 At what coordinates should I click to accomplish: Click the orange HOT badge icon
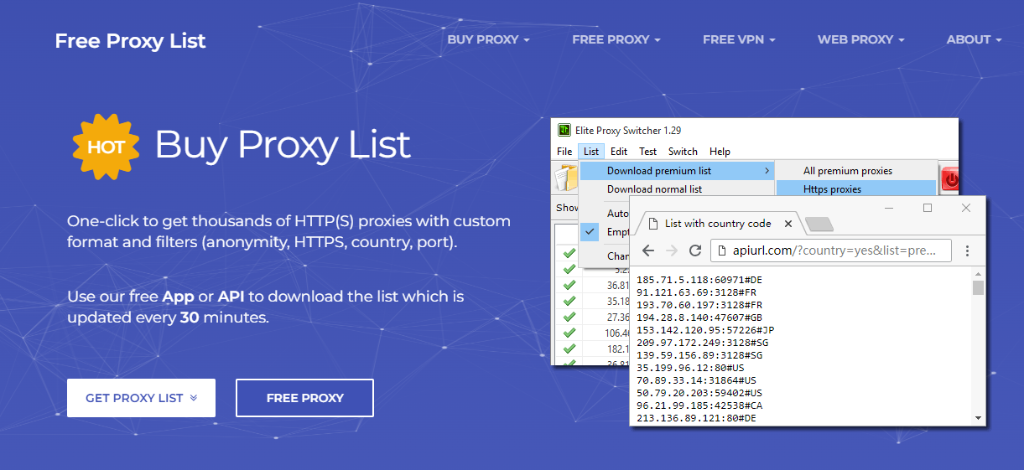point(106,147)
